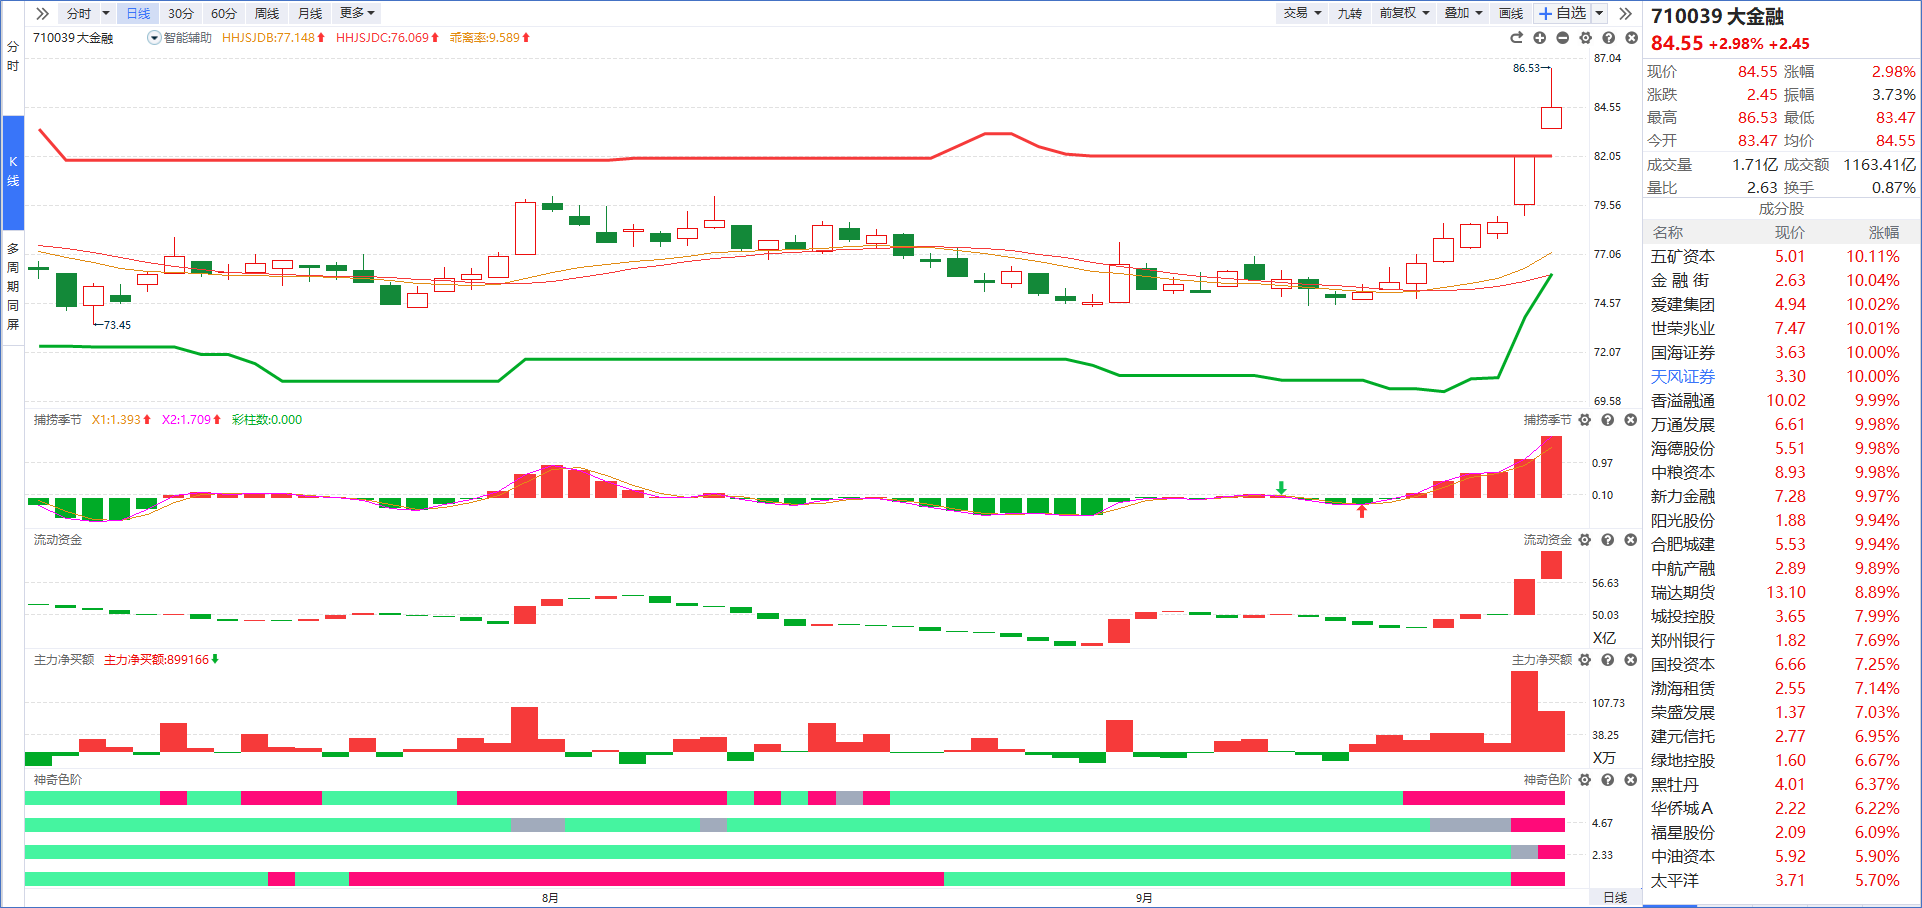Screen dimensions: 1922x908
Task: Open main chart indicator settings gear
Action: click(1585, 38)
